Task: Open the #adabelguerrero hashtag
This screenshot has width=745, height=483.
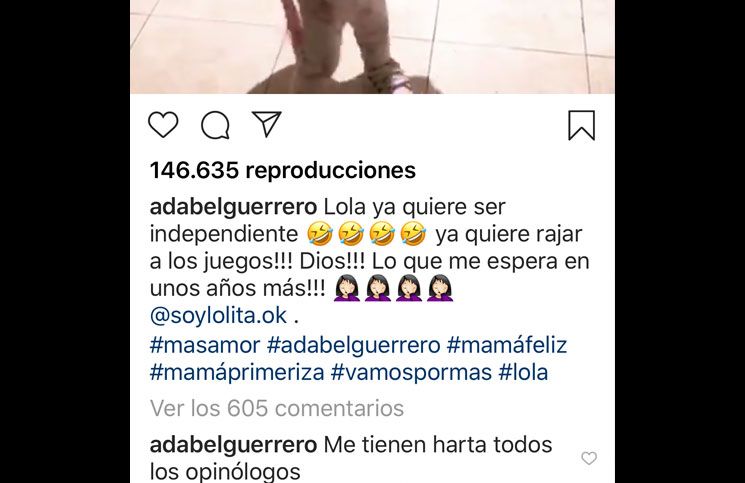Action: point(353,345)
